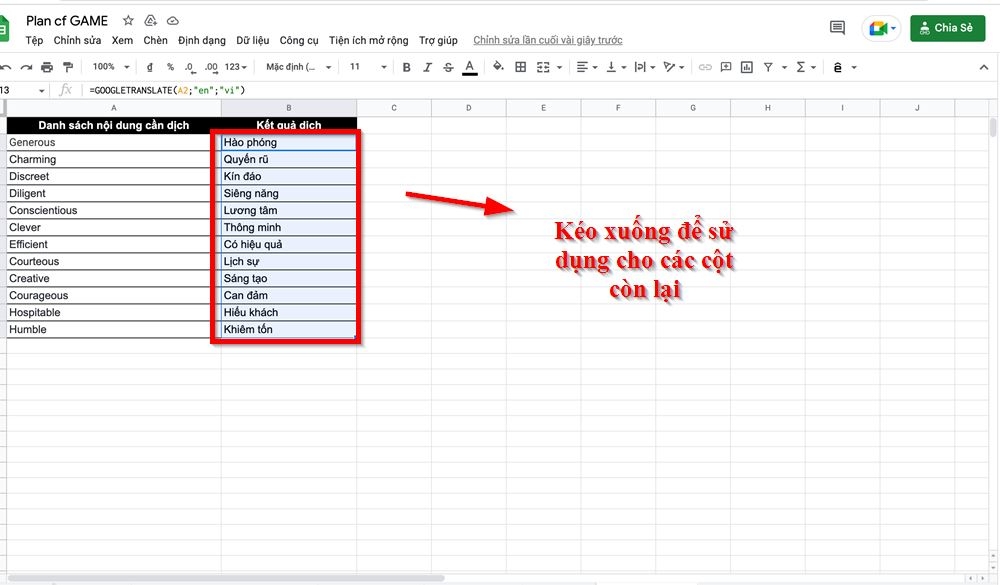Select cell containing Generous
This screenshot has width=1000, height=585.
pyautogui.click(x=114, y=142)
